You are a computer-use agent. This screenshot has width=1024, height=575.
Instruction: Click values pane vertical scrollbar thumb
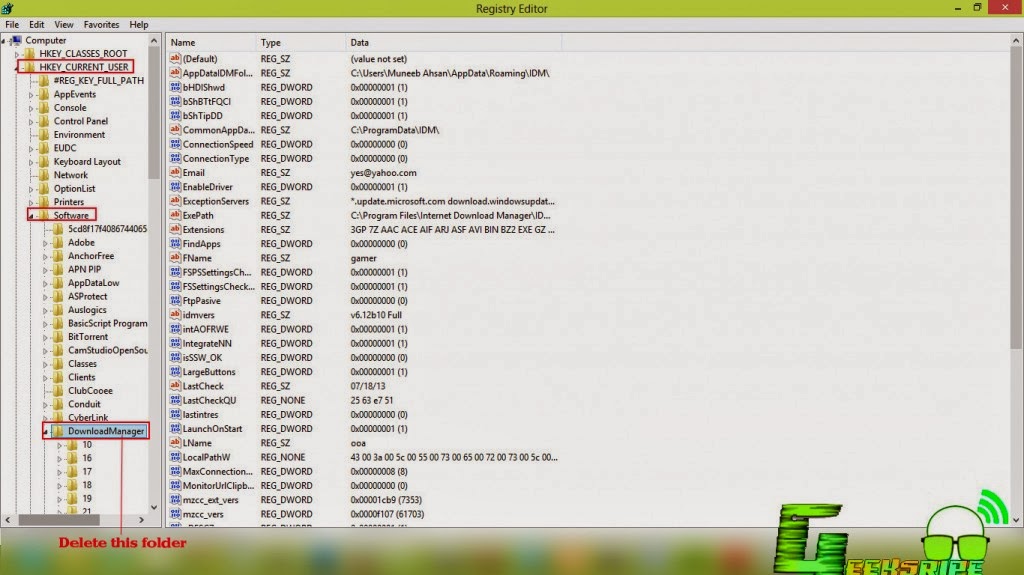click(1016, 198)
